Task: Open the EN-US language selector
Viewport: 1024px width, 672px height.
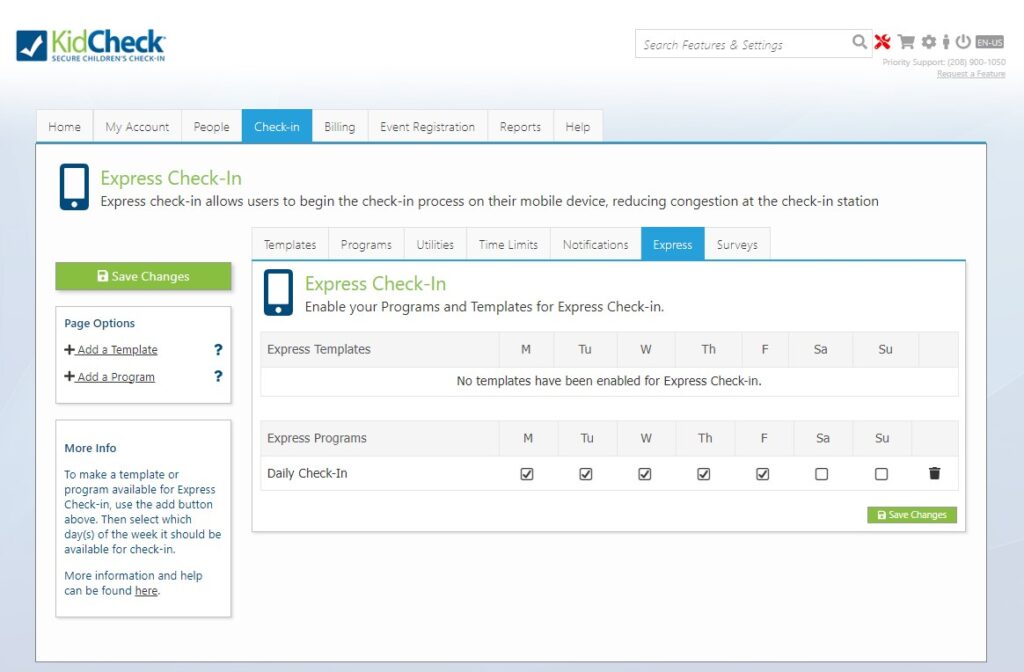Action: point(988,42)
